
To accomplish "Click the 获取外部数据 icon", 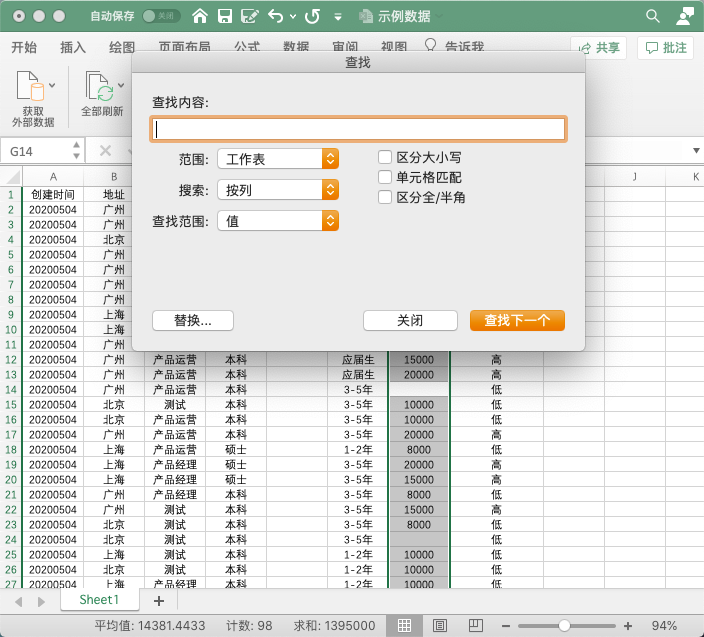I will pyautogui.click(x=32, y=87).
